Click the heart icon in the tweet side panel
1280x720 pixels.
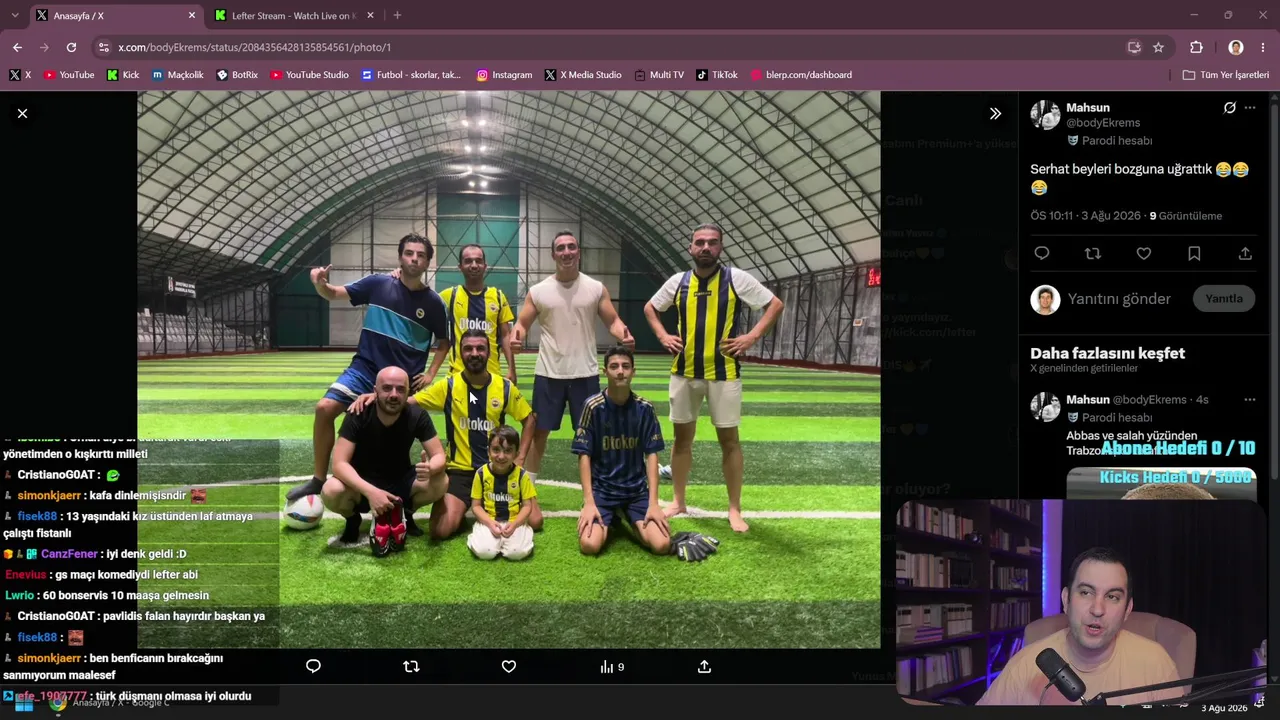tap(1144, 254)
